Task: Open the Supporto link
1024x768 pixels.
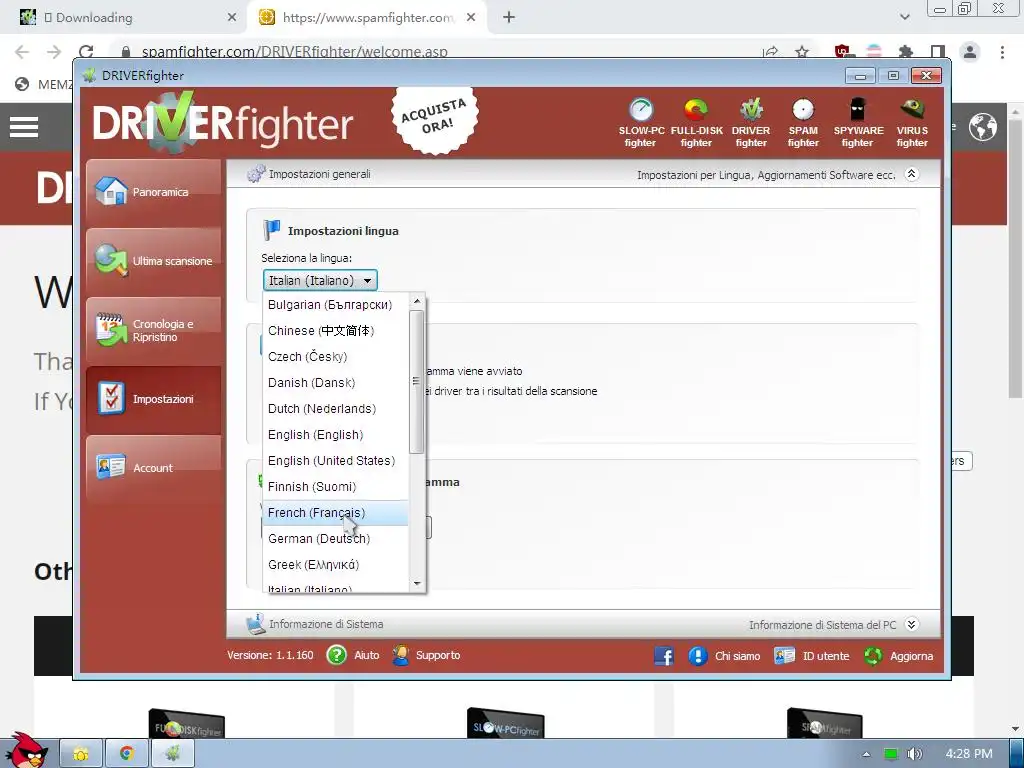Action: (x=438, y=655)
